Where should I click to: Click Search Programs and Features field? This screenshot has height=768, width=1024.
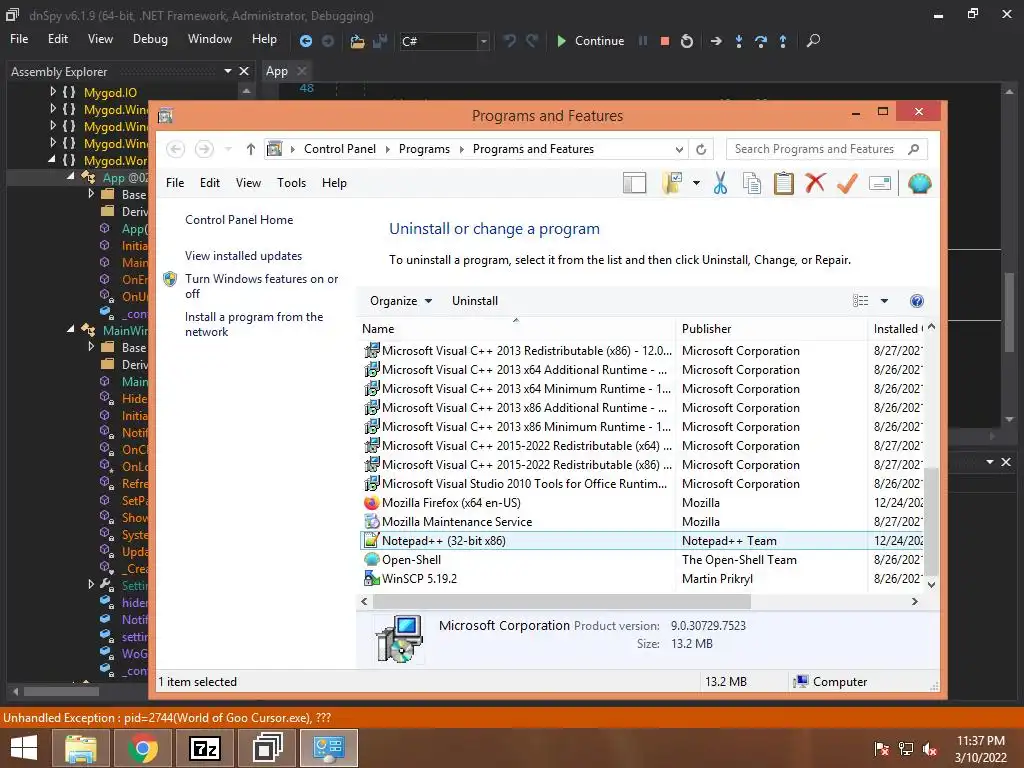826,149
